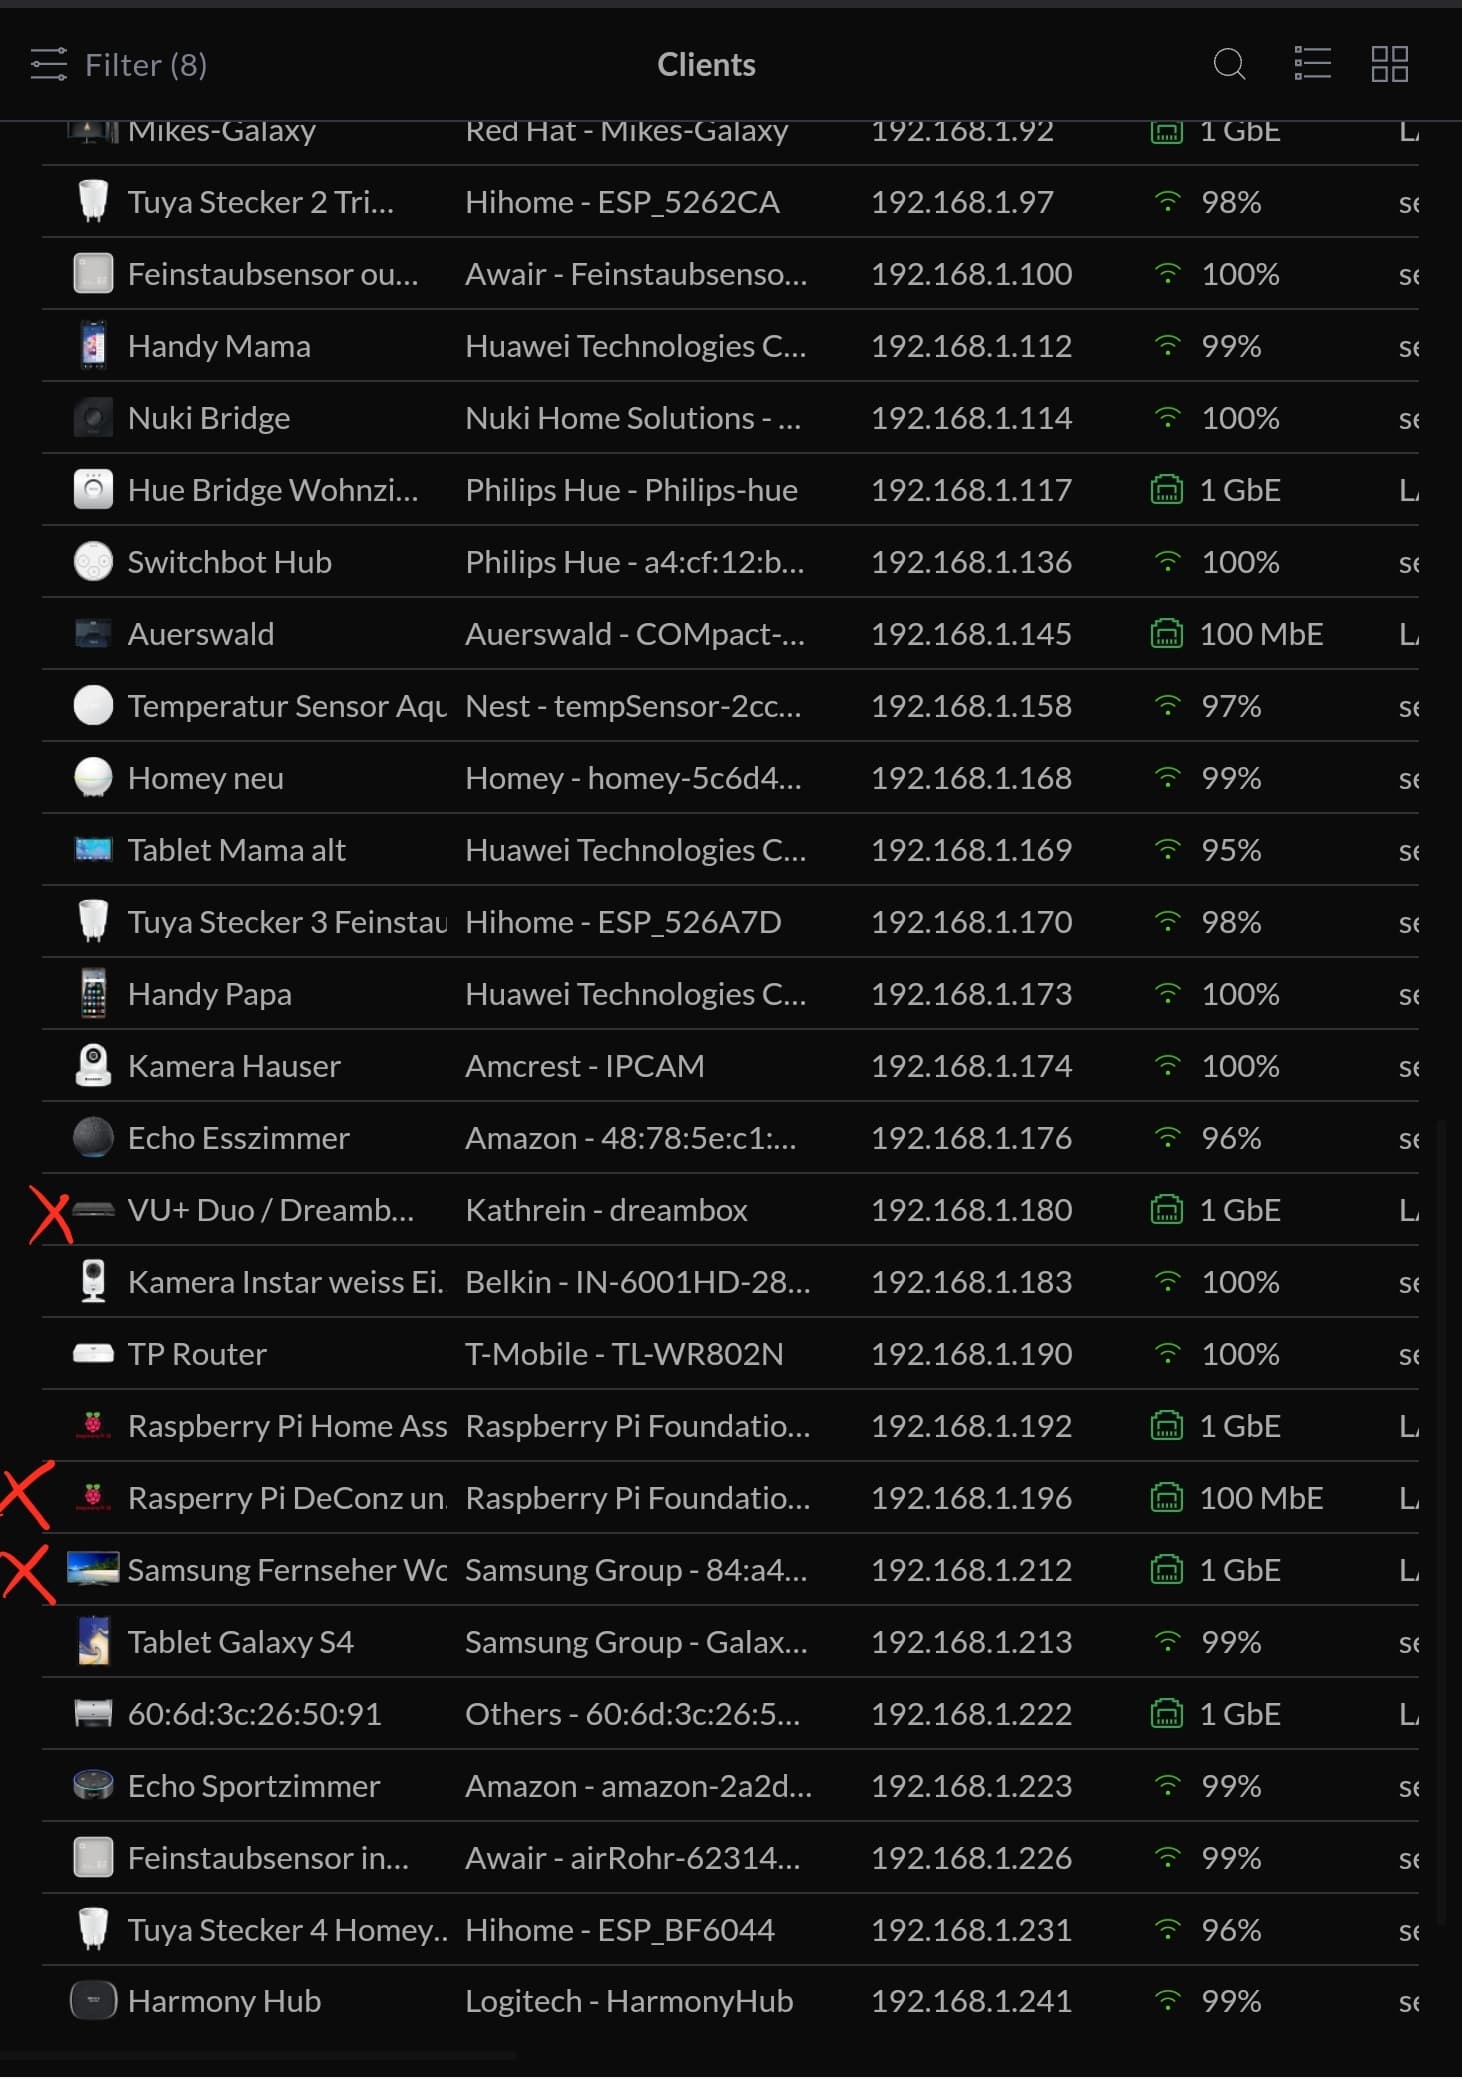This screenshot has width=1462, height=2079.
Task: Select the Nuki Bridge client name
Action: coord(209,418)
